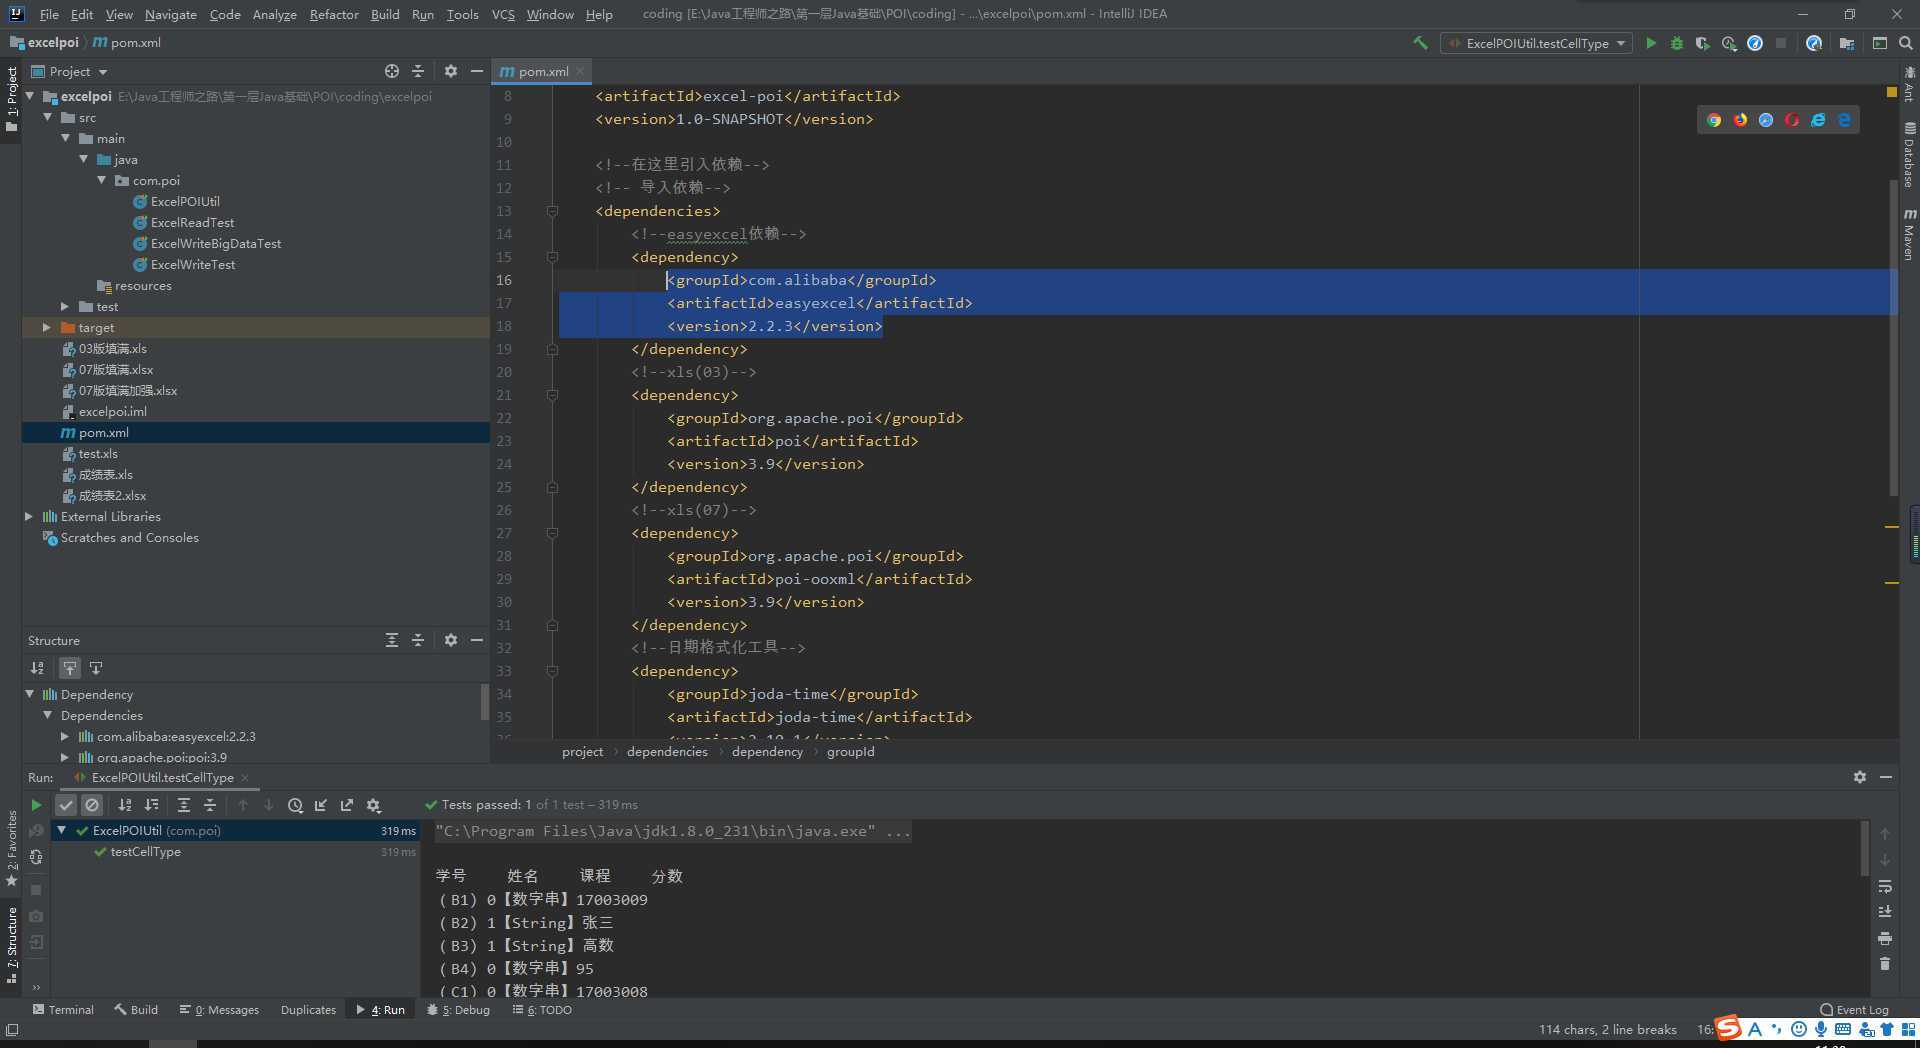The image size is (1920, 1048).
Task: Collapse all in the Project panel header
Action: pyautogui.click(x=418, y=71)
